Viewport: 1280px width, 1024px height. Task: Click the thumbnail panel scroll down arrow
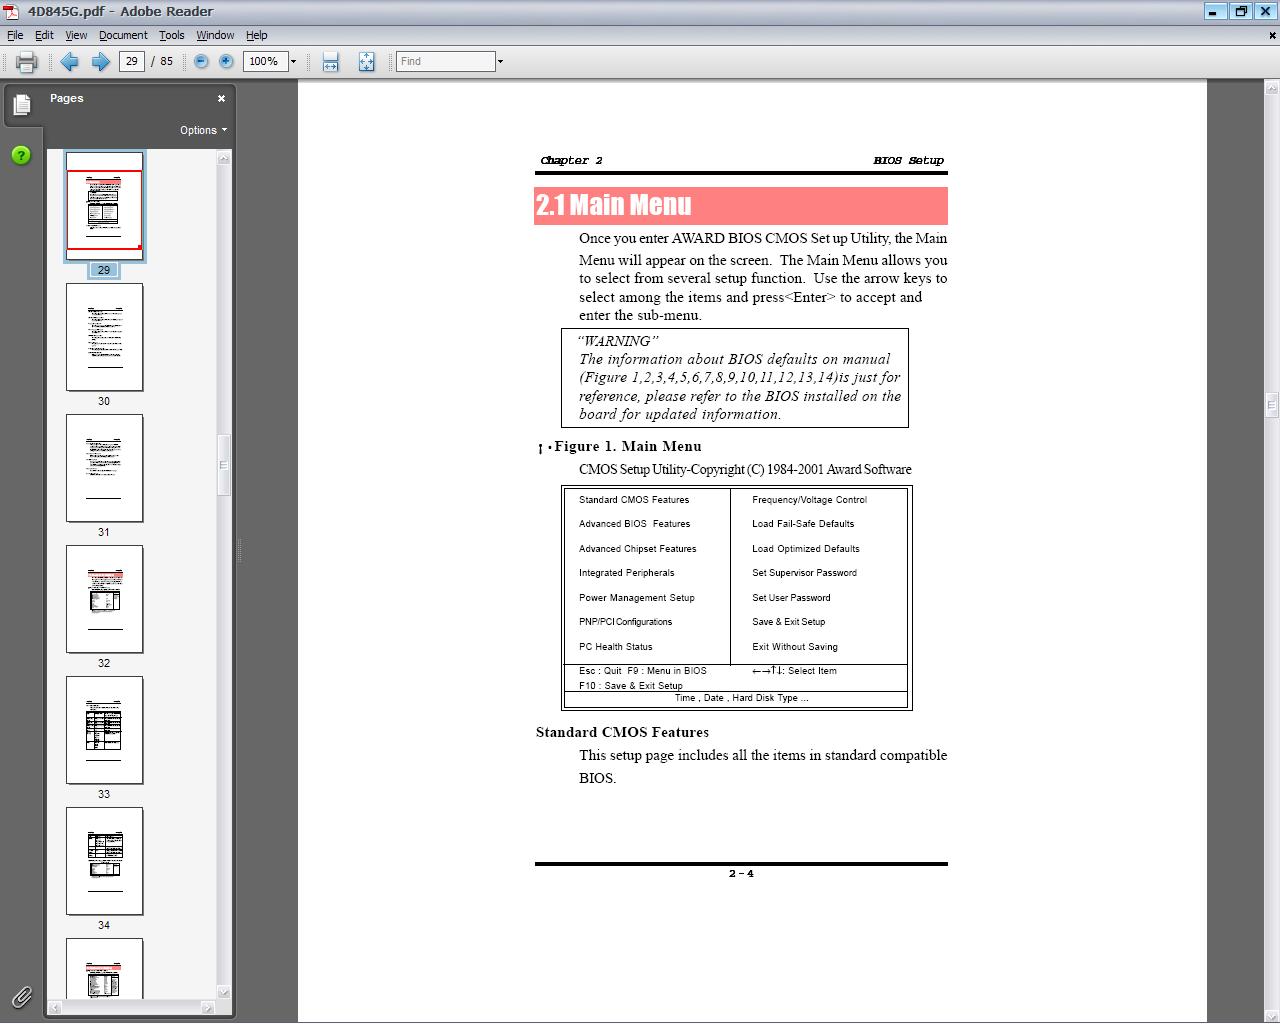(x=224, y=992)
